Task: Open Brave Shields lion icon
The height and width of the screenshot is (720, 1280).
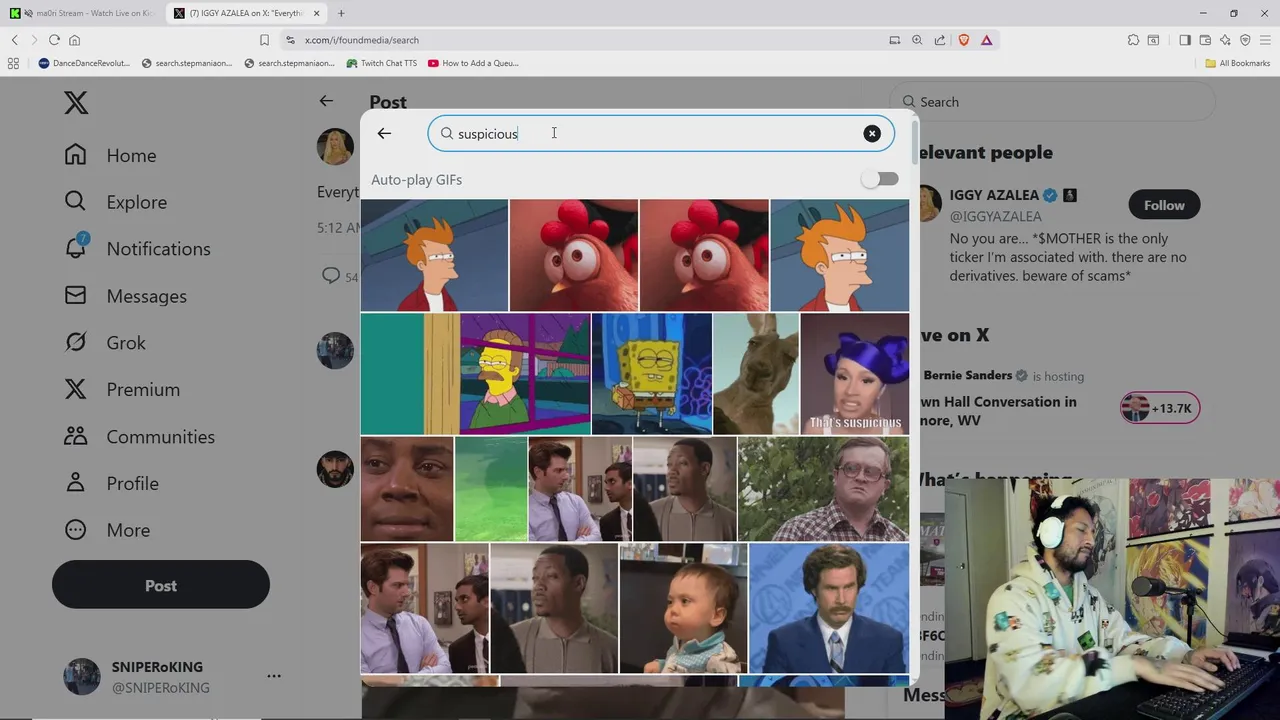Action: [x=964, y=40]
